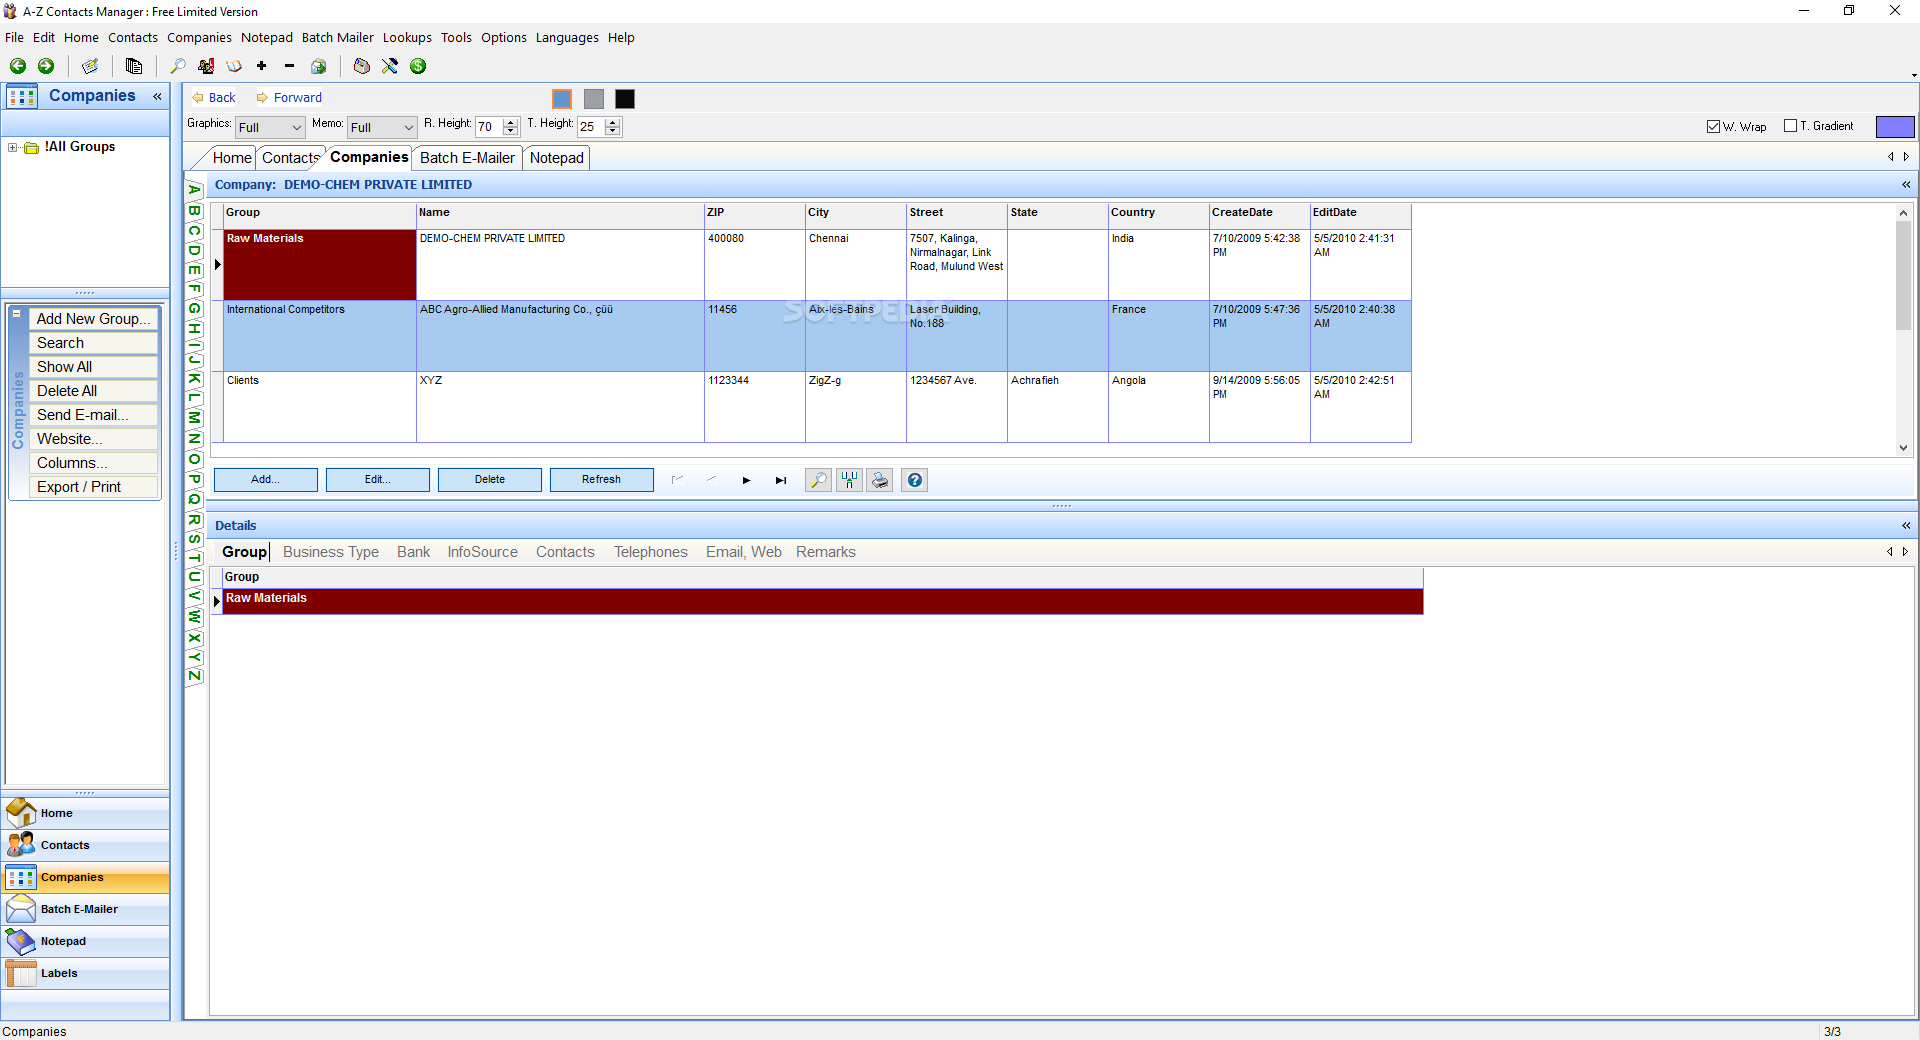Click the red toolbox toolbar icon
Viewport: 1920px width, 1040px height.
[x=362, y=66]
